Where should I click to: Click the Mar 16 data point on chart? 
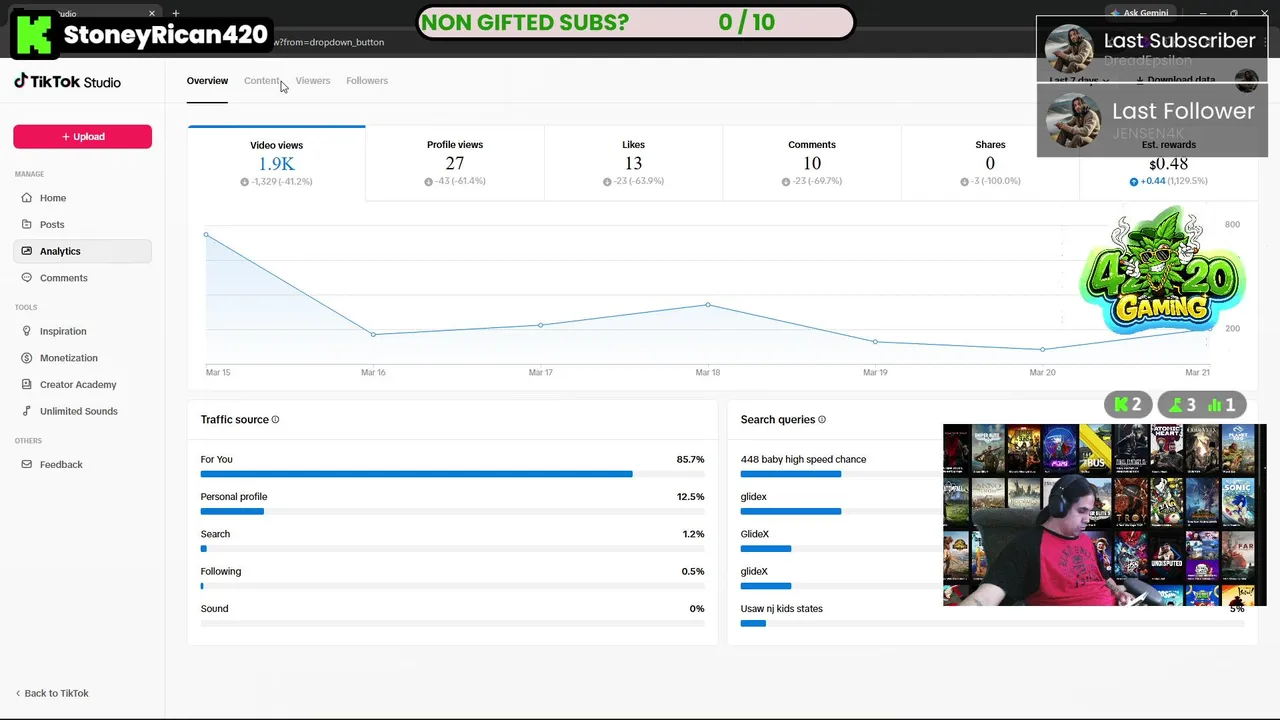click(x=373, y=334)
